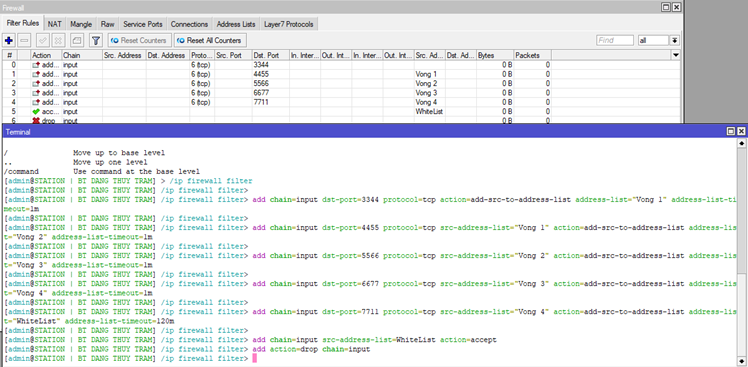Select 'Vong 1' source address list cell

tap(430, 74)
